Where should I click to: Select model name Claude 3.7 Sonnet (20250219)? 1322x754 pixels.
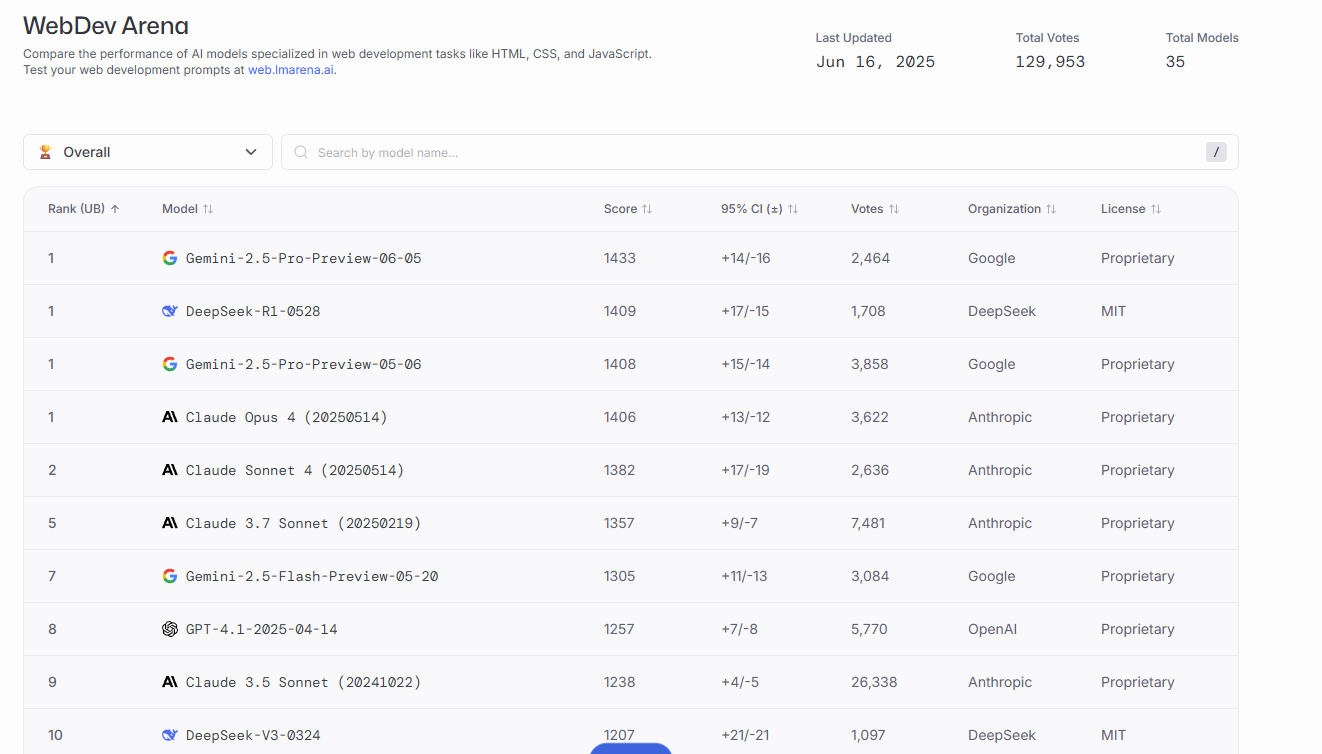pyautogui.click(x=304, y=523)
